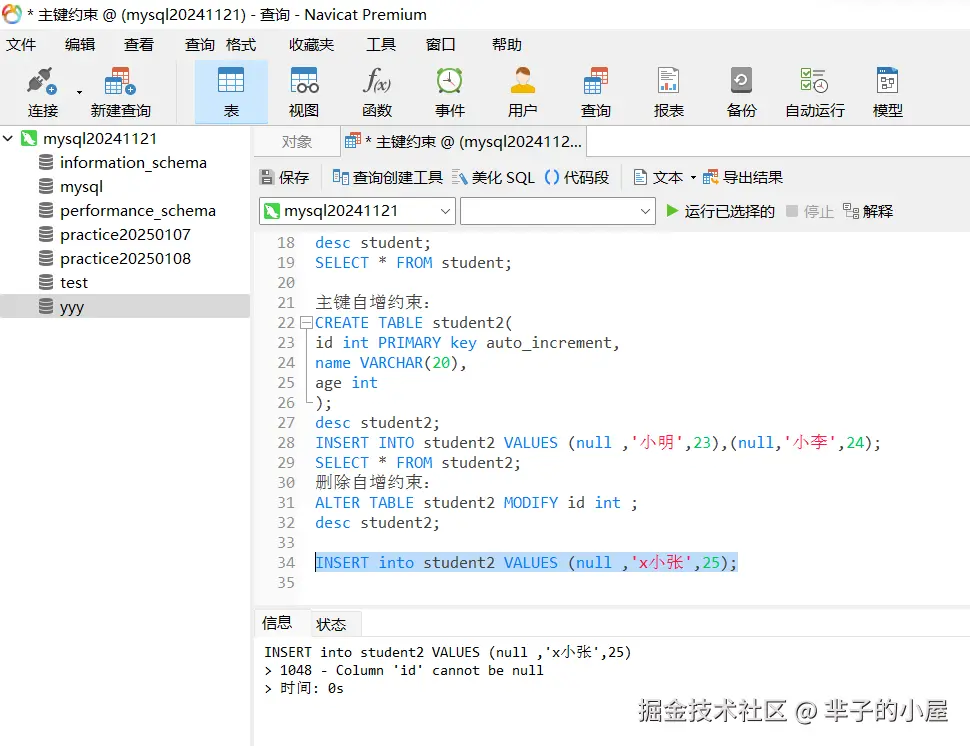The image size is (970, 746).
Task: Open the 备份 (Backup) toolbar icon
Action: pos(742,92)
